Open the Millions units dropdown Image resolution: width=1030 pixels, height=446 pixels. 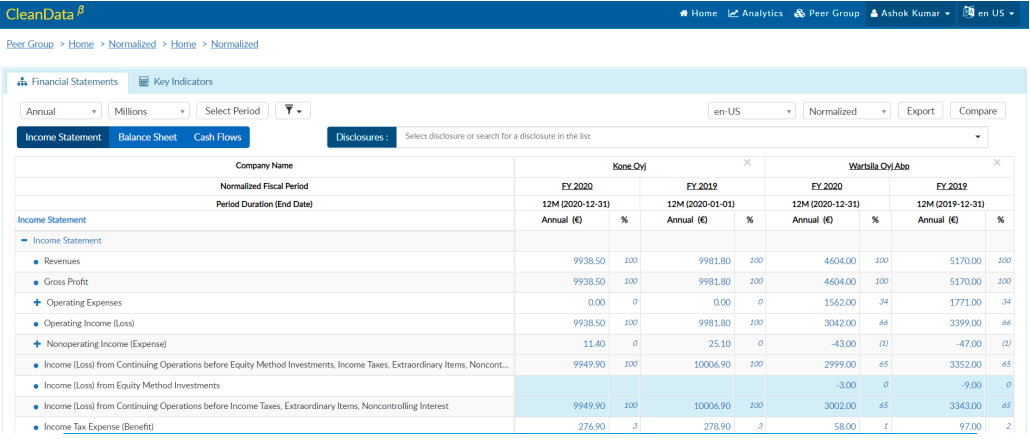pos(148,111)
